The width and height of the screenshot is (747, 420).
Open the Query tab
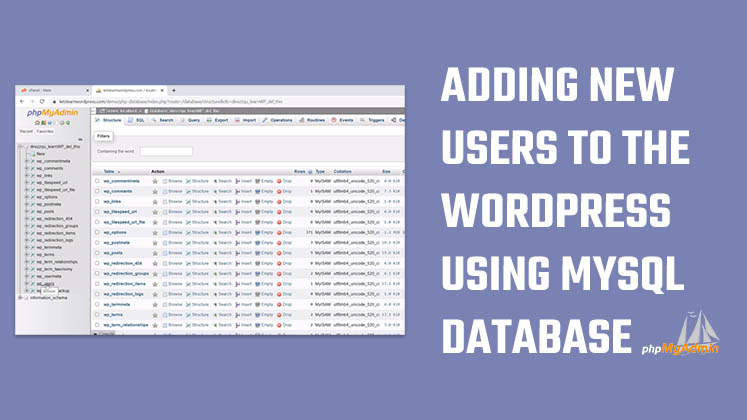[190, 120]
